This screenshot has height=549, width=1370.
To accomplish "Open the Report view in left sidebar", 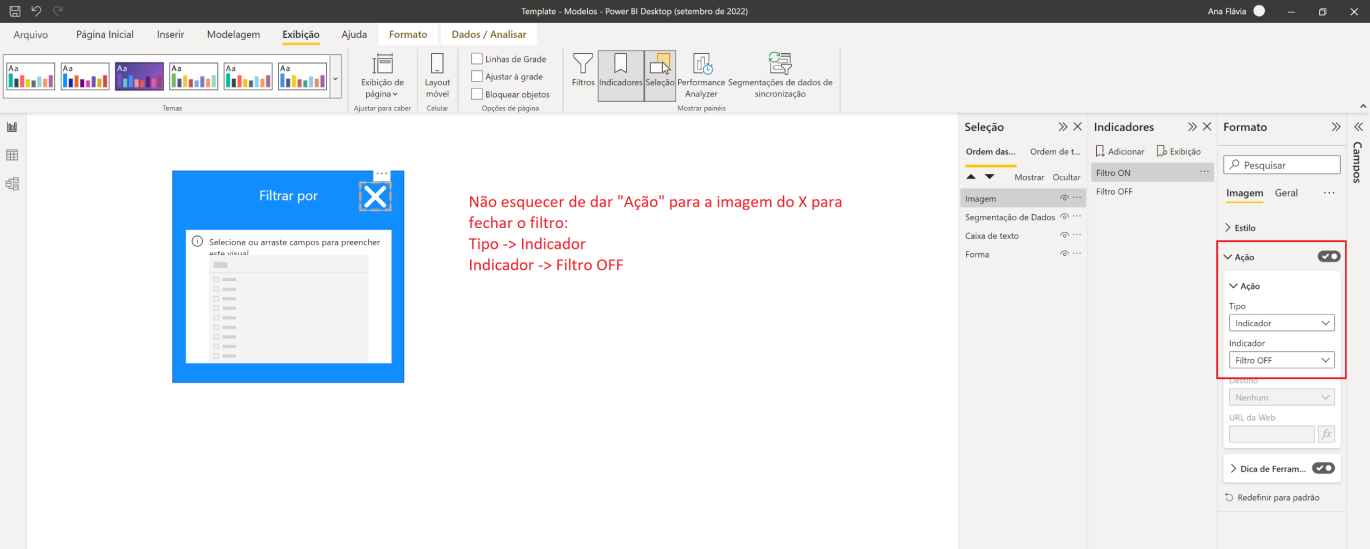I will (13, 127).
